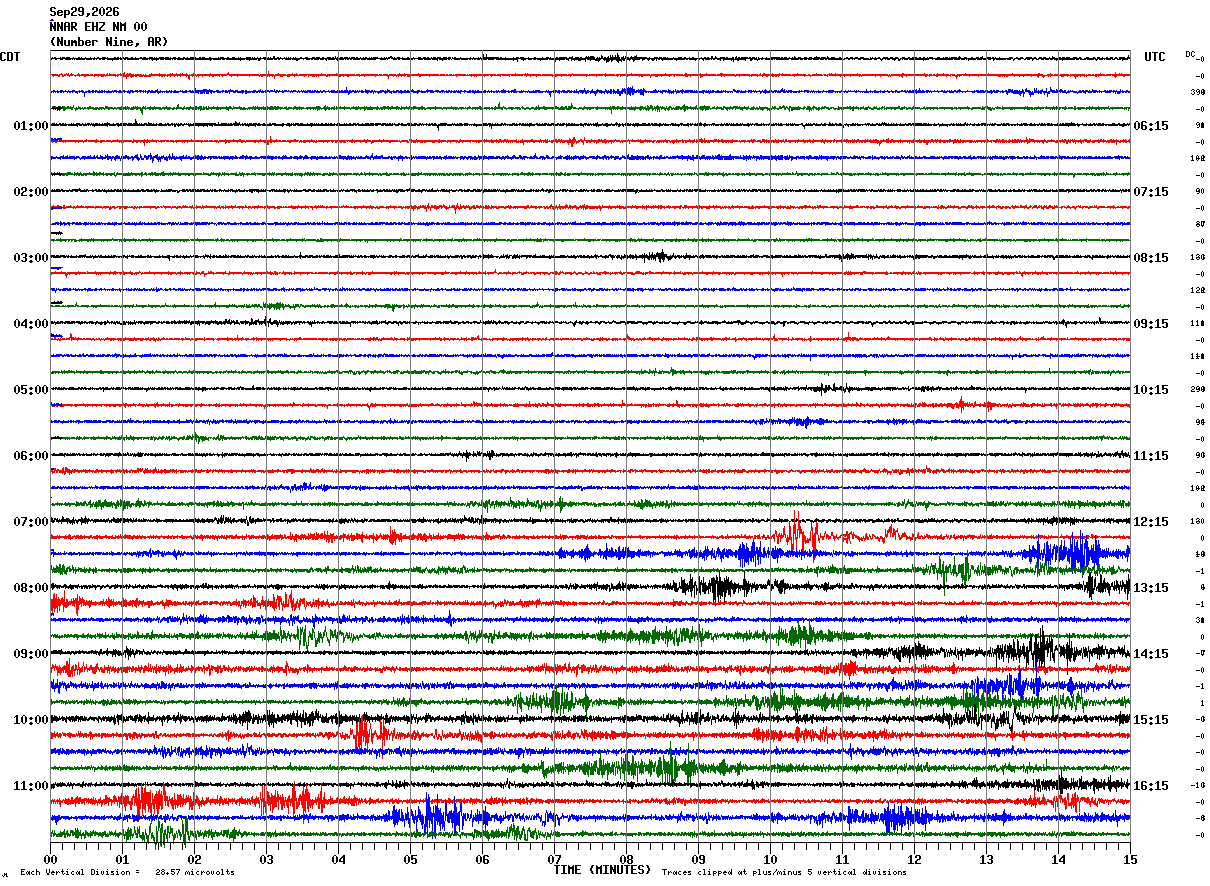Click the 16:15 UTC time marker

pos(1151,786)
